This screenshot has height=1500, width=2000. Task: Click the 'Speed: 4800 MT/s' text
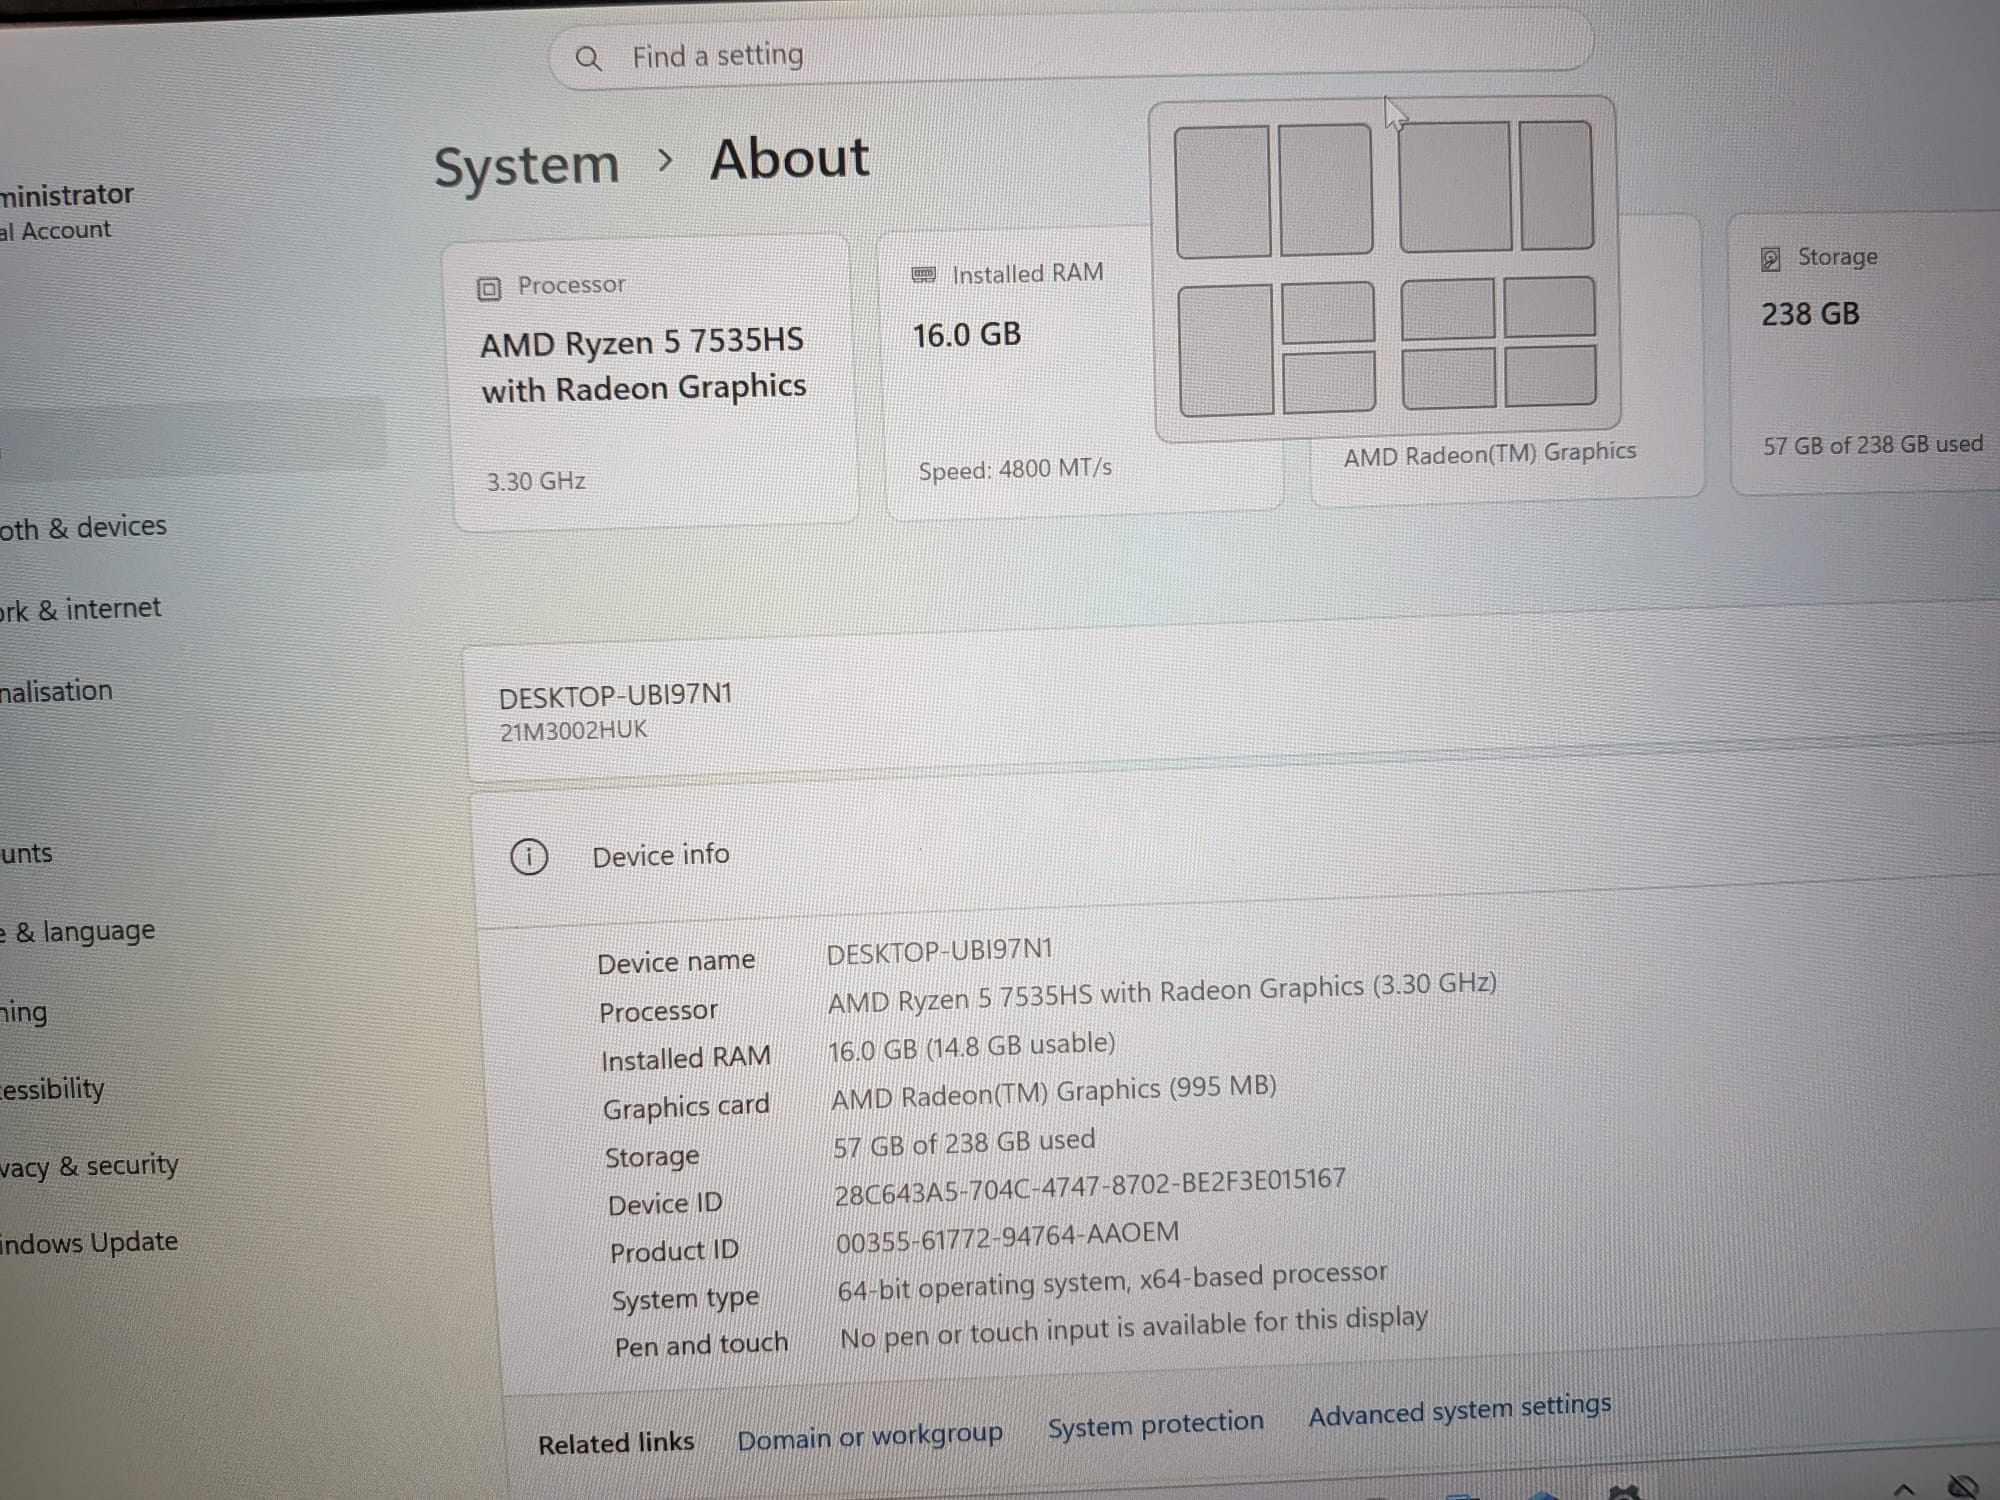[1015, 469]
